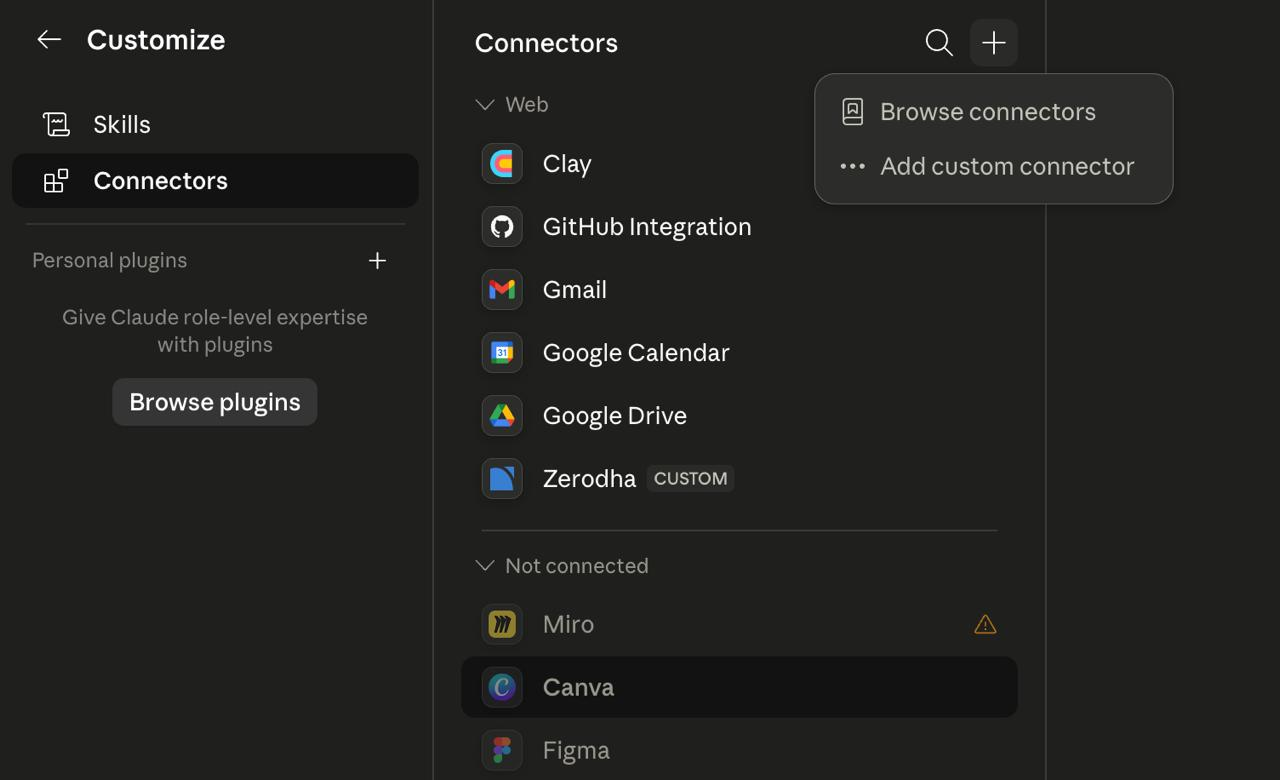The height and width of the screenshot is (780, 1280).
Task: Click the Customize page title
Action: coord(156,40)
